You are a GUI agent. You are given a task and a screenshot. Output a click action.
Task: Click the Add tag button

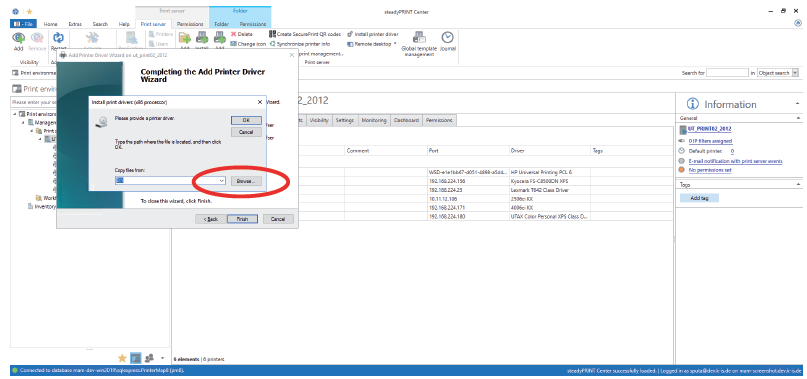[698, 198]
